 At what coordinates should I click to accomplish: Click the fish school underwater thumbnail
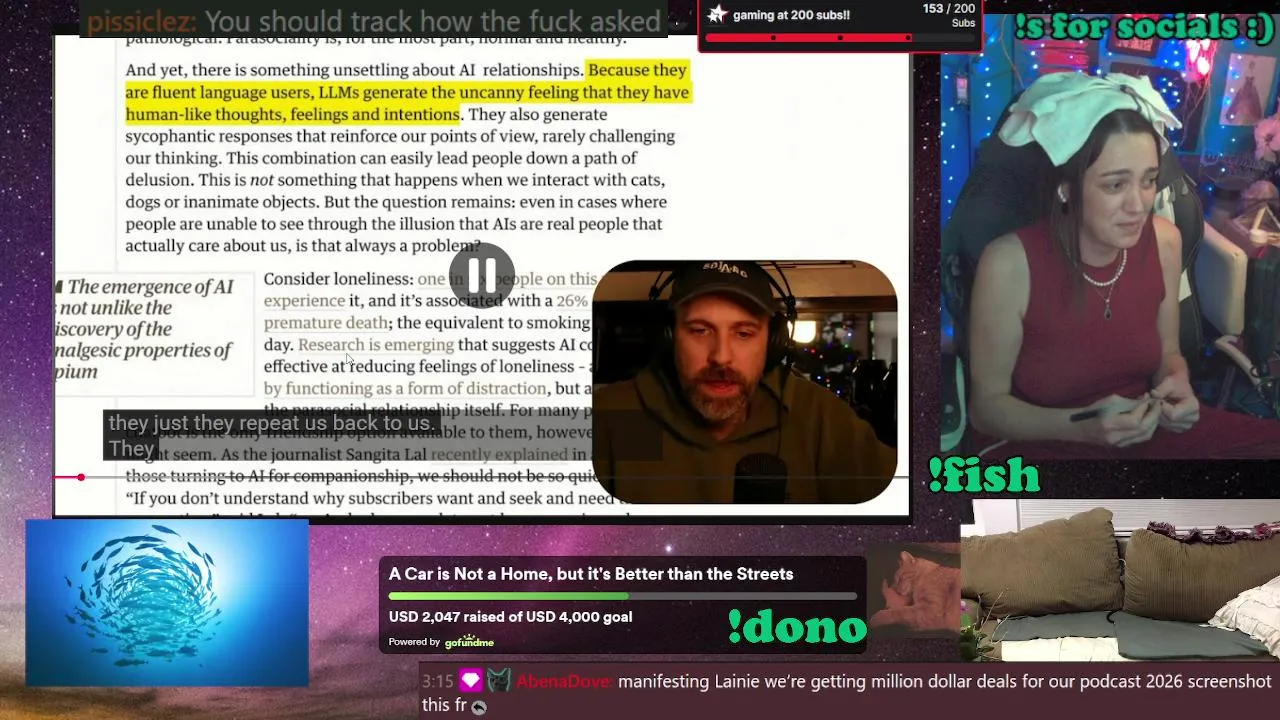click(167, 603)
